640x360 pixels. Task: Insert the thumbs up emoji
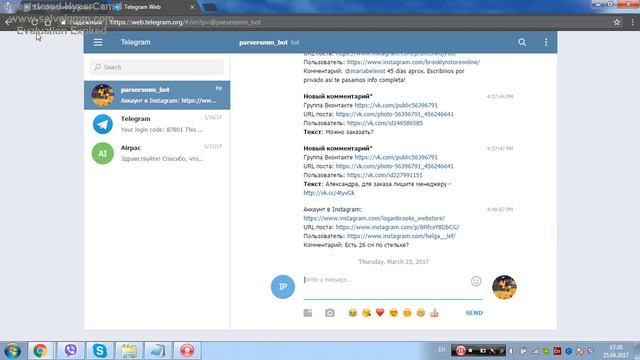[x=434, y=313]
